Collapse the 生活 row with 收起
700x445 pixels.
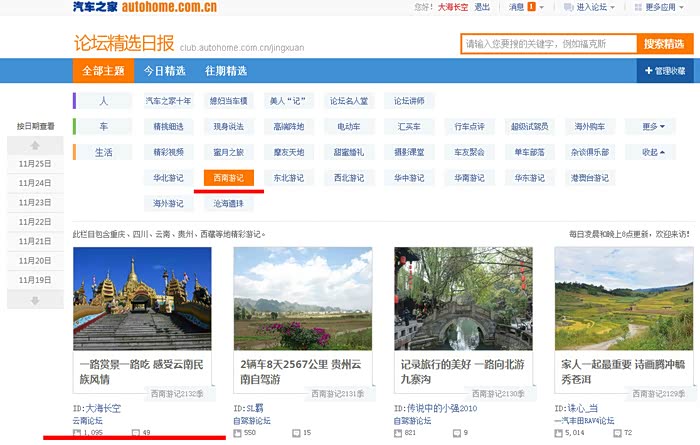click(x=656, y=152)
